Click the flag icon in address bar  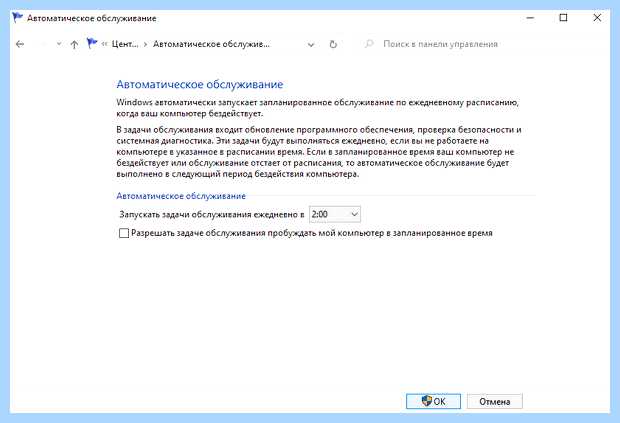[92, 43]
